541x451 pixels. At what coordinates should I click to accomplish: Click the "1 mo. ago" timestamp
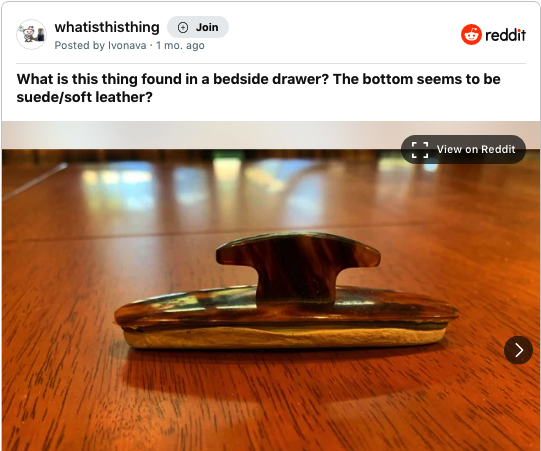point(180,46)
